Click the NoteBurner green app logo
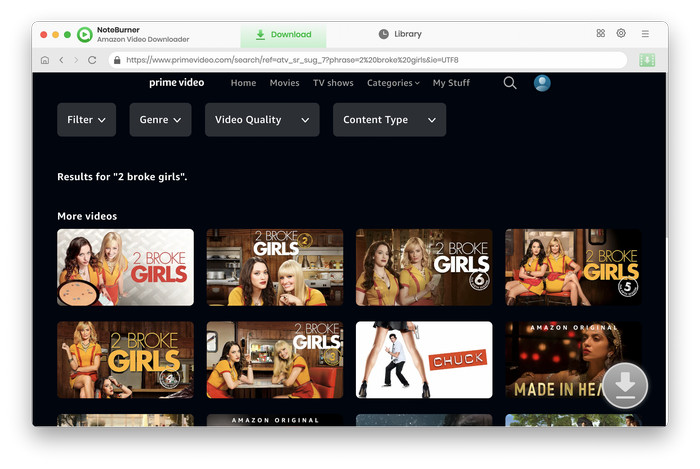Screen dimensions: 700x469 coord(84,34)
